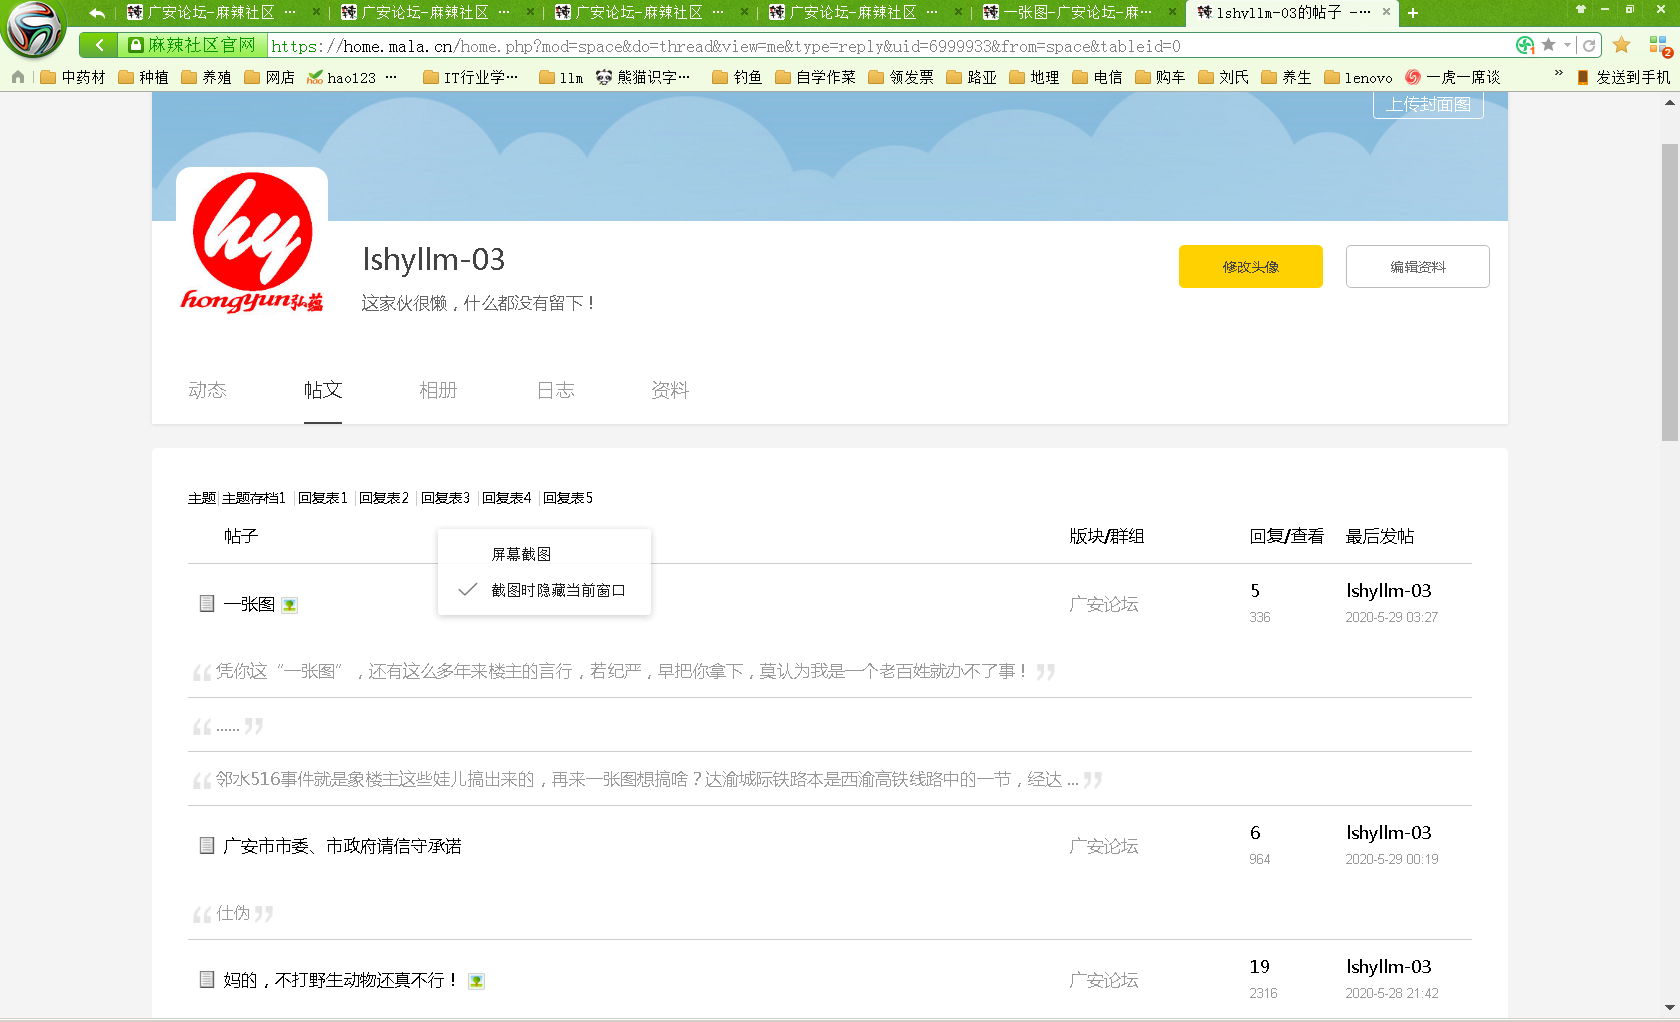
Task: Click the green accelerator icon in address bar
Action: (x=1525, y=45)
